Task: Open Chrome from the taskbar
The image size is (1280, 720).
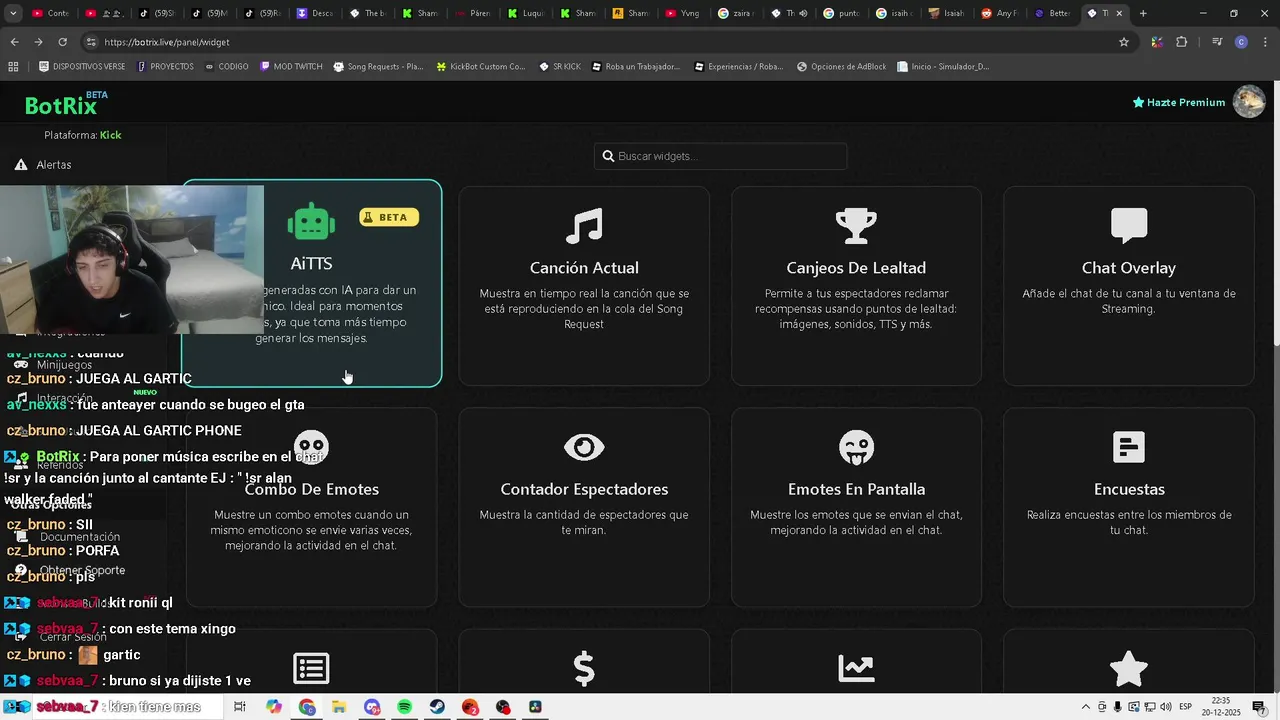Action: click(x=306, y=707)
